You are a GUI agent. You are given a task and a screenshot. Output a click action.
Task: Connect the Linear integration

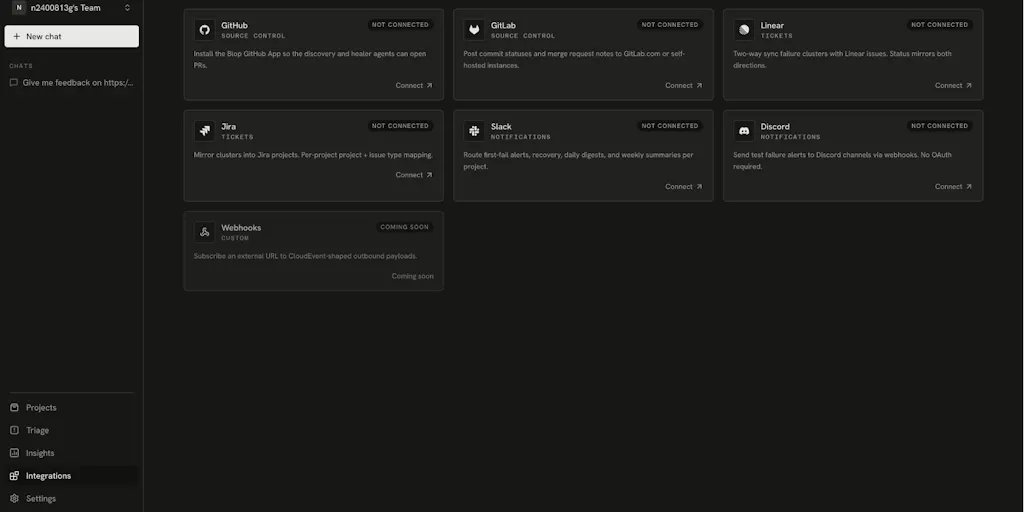[953, 86]
